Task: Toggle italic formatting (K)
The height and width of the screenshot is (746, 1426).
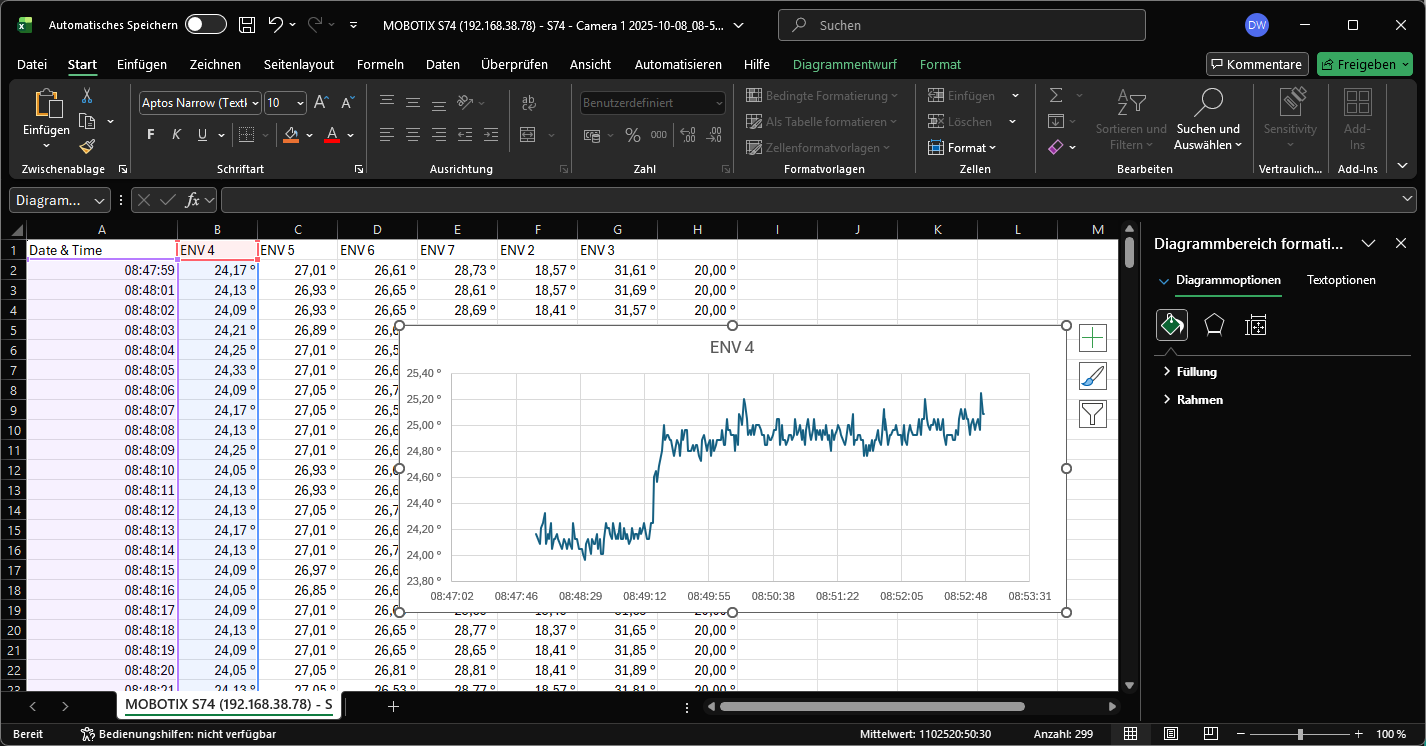Action: [177, 135]
